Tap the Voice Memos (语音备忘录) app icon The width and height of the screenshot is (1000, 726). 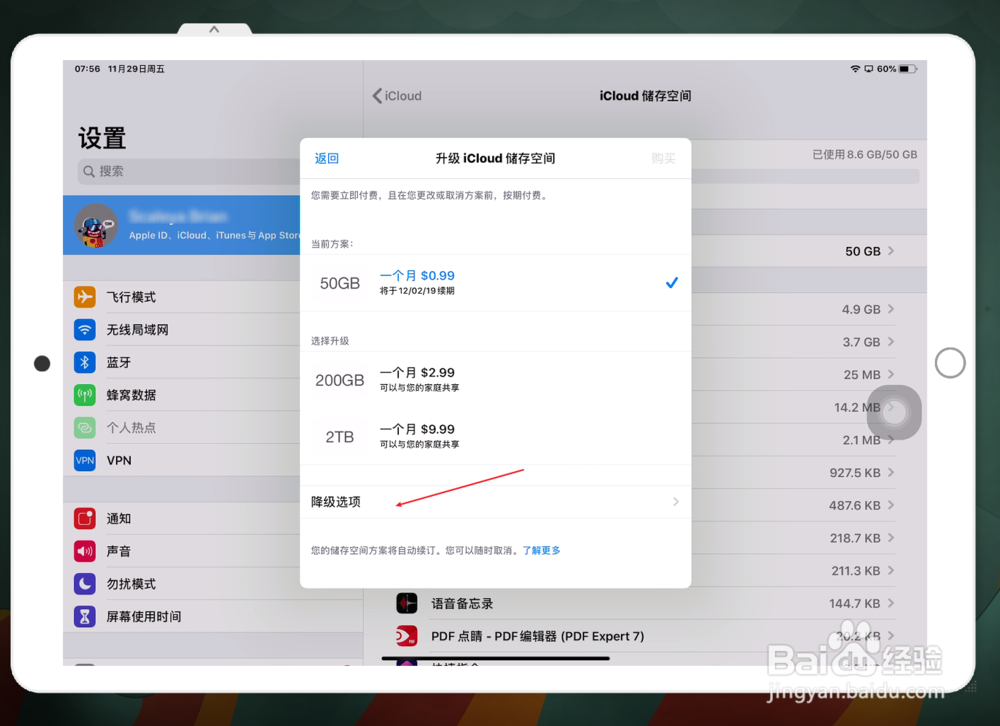[x=407, y=603]
